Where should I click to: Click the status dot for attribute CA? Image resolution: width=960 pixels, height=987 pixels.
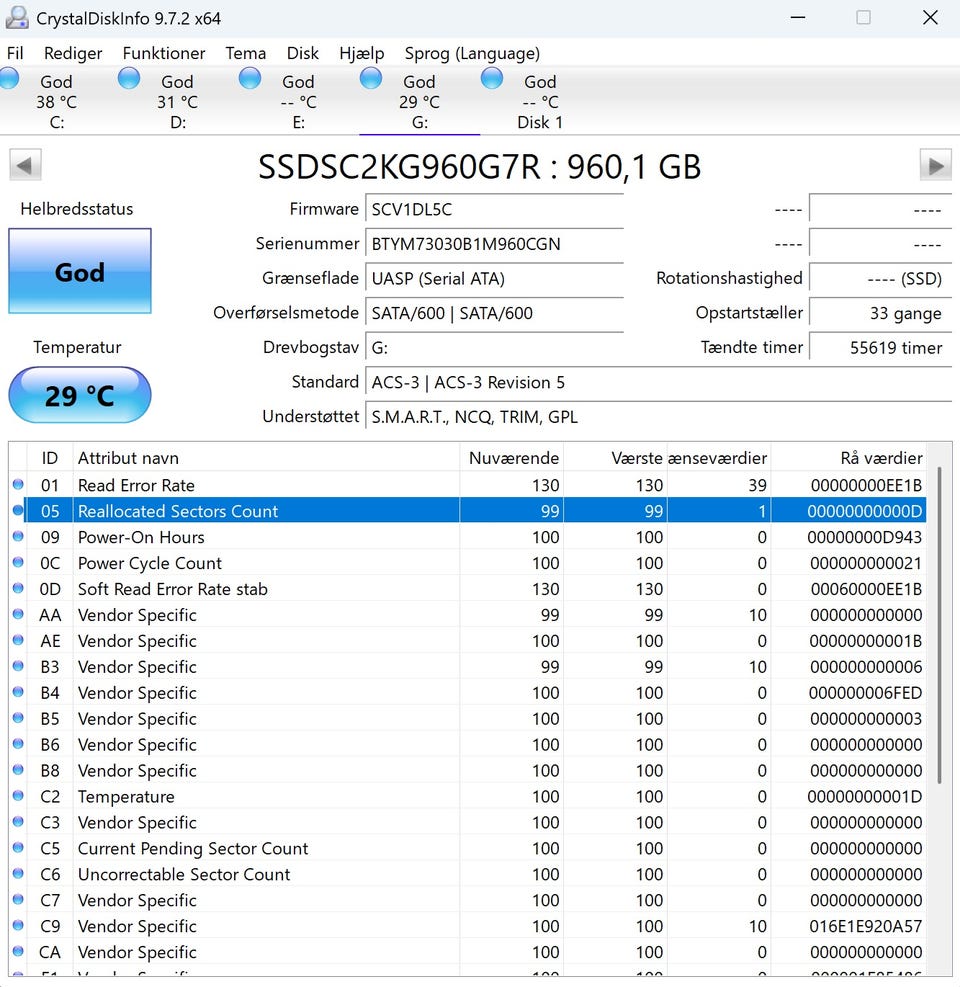pyautogui.click(x=18, y=951)
